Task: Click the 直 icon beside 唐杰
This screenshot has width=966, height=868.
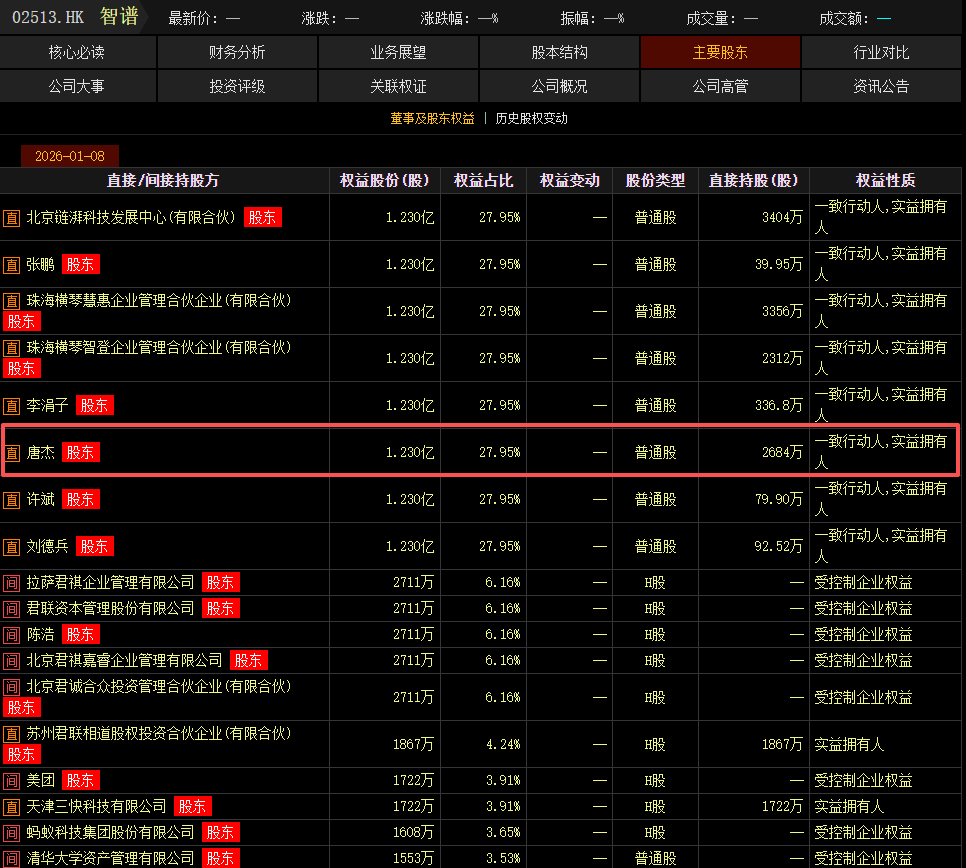Action: coord(12,453)
